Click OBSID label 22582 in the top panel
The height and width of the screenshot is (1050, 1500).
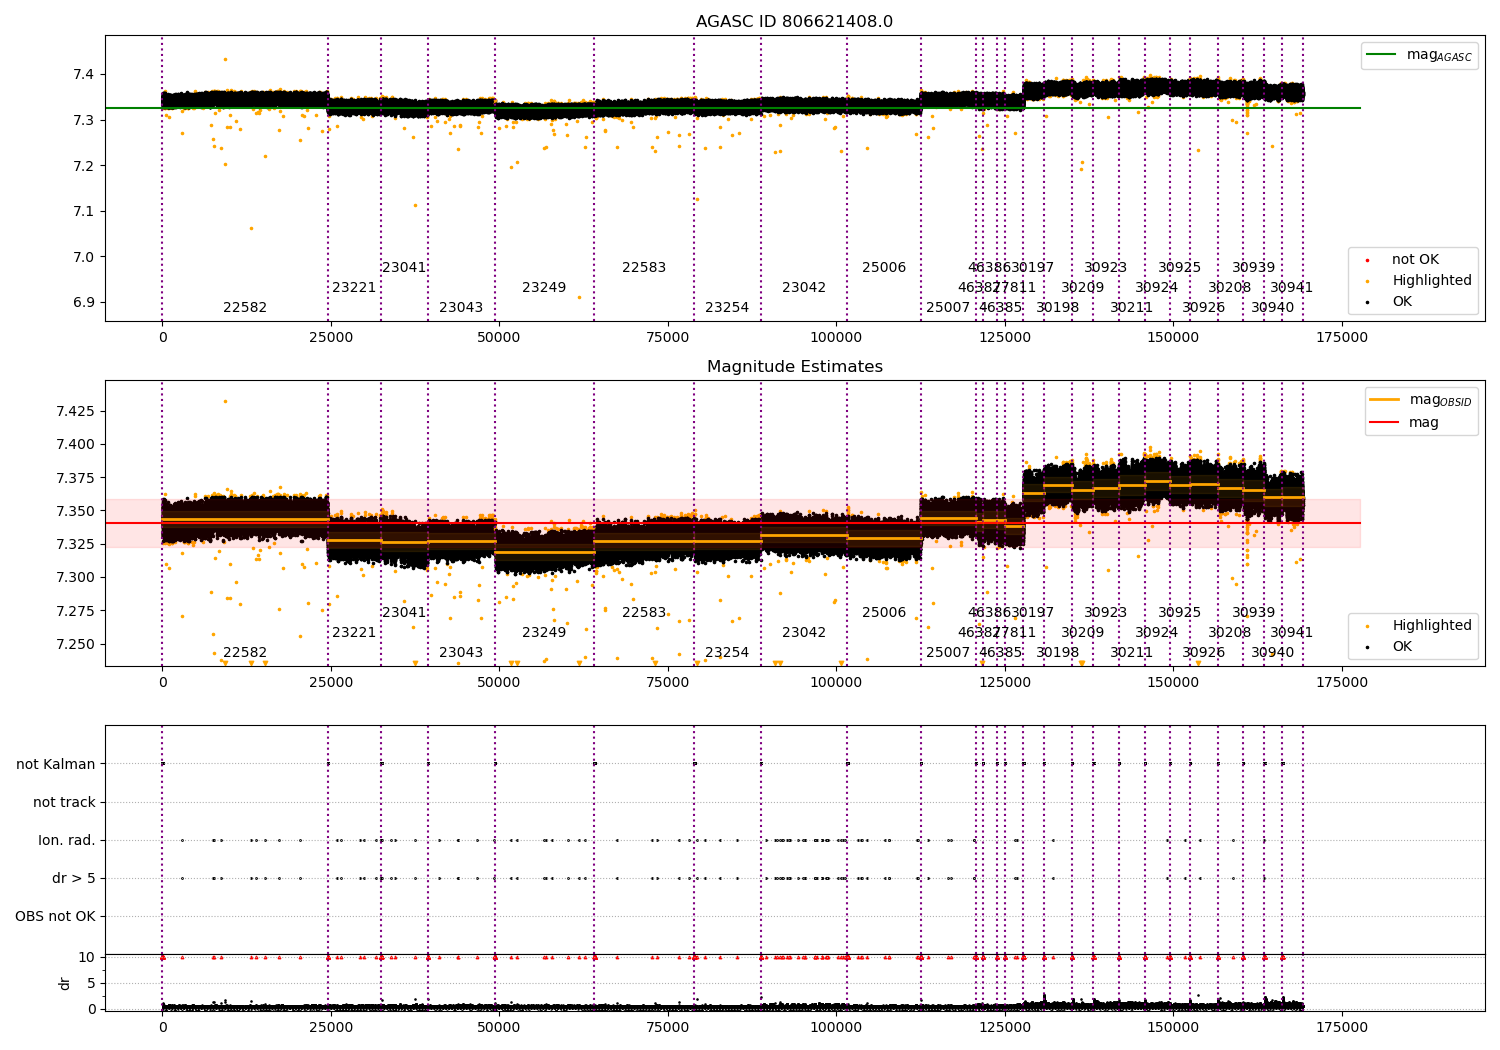tap(245, 308)
